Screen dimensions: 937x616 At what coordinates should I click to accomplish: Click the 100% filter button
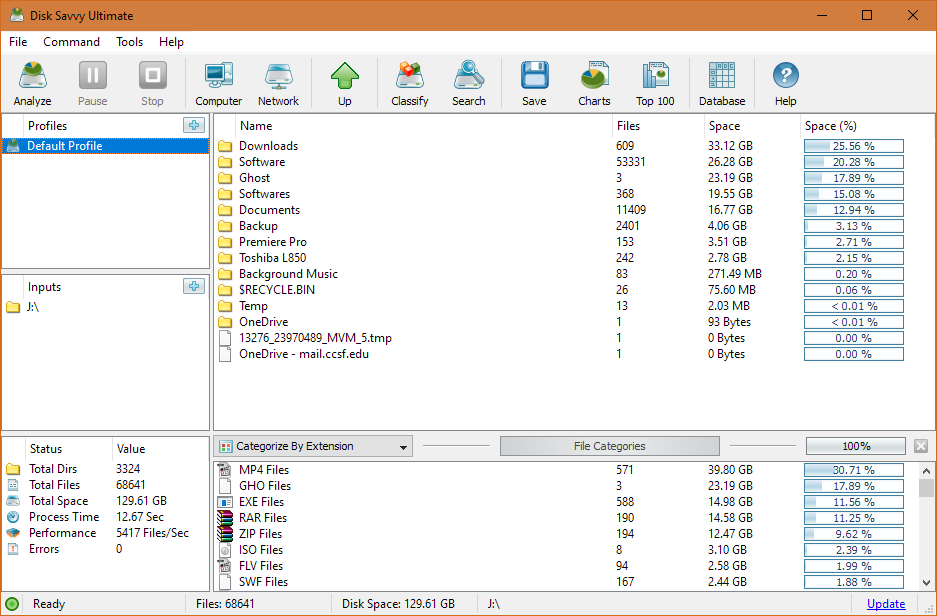coord(856,446)
